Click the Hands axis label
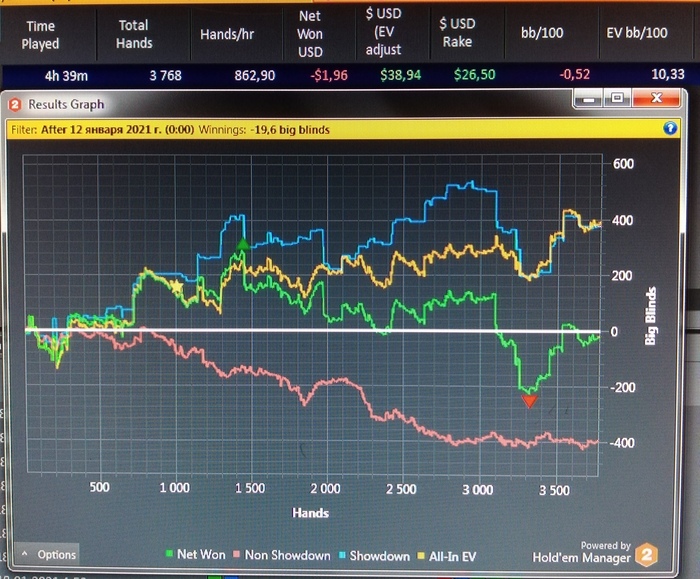Screen dimensions: 700x579 coord(311,513)
